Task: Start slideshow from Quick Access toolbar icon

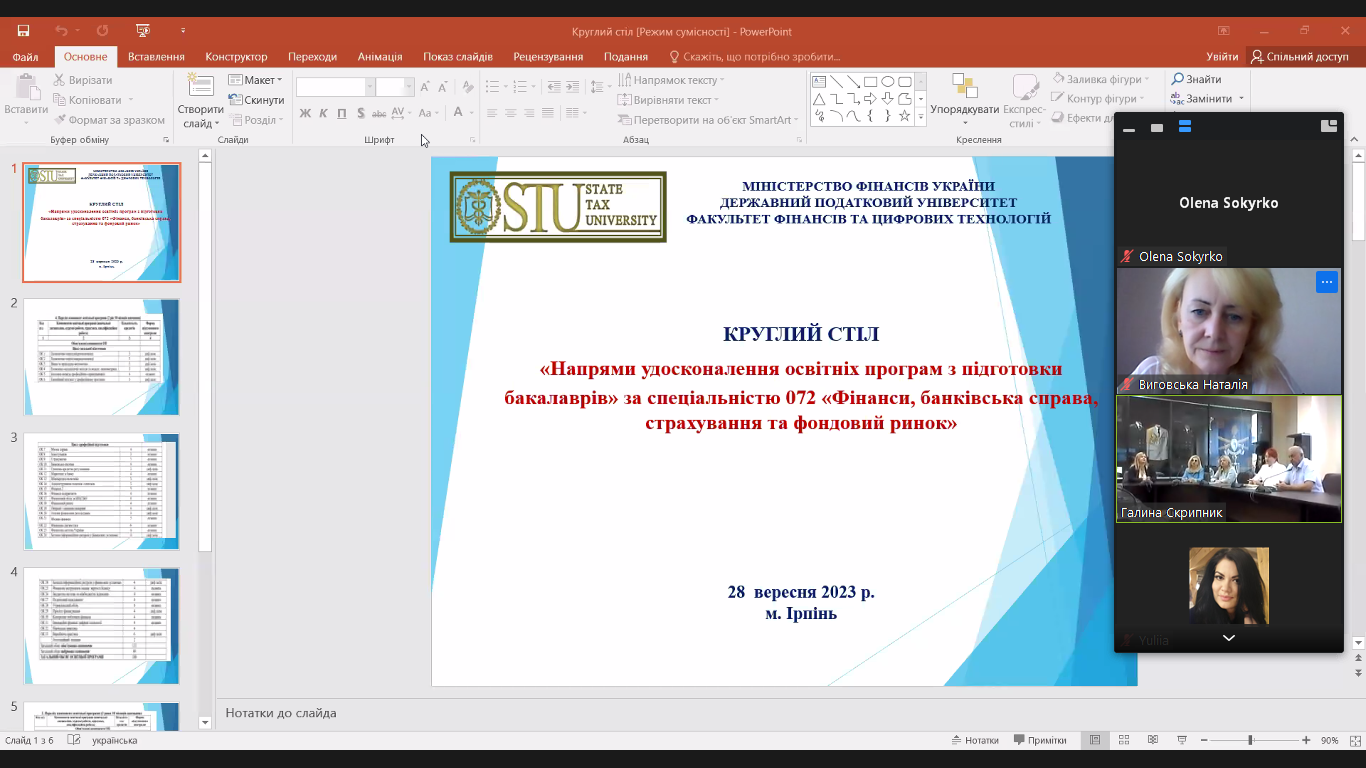Action: coord(143,31)
